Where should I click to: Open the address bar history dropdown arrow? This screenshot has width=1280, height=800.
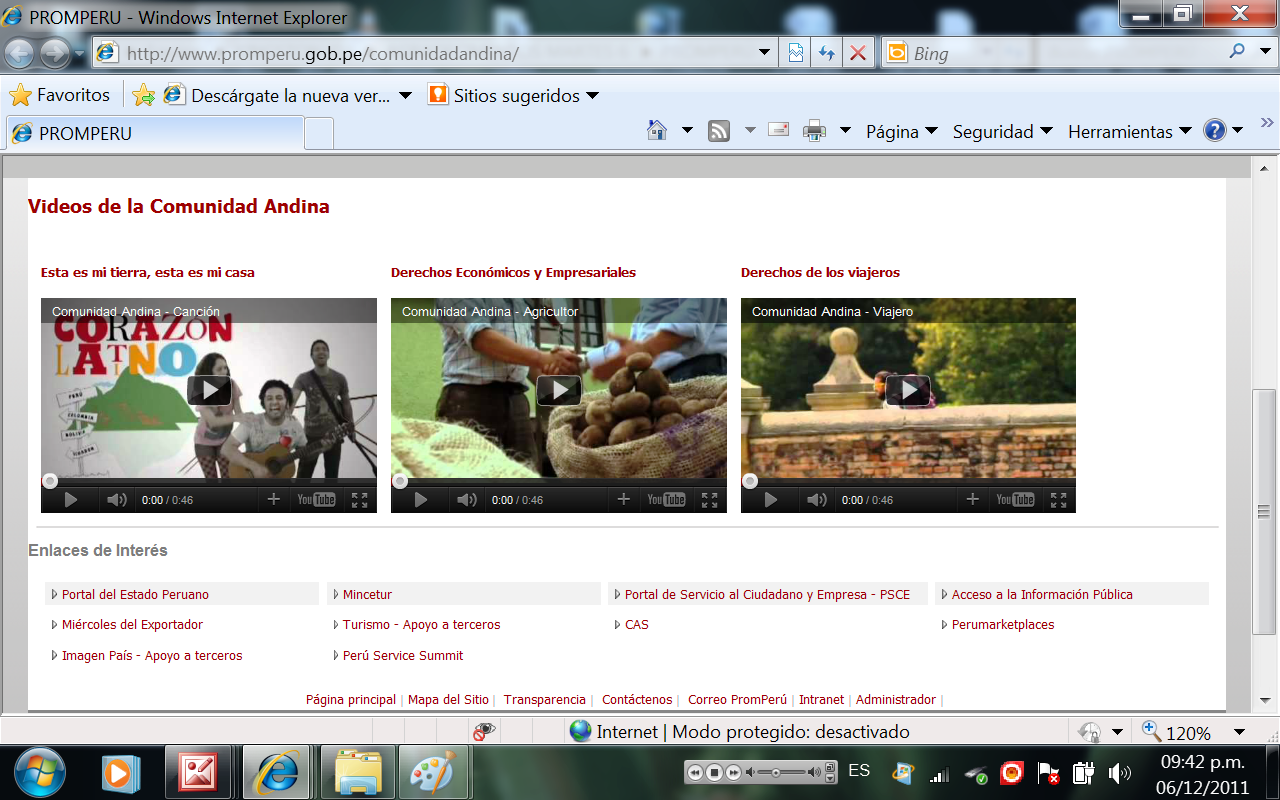pyautogui.click(x=765, y=52)
